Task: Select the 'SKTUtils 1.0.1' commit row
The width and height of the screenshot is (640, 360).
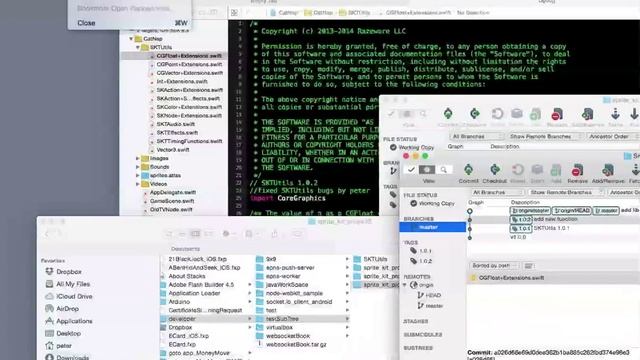Action: point(553,228)
